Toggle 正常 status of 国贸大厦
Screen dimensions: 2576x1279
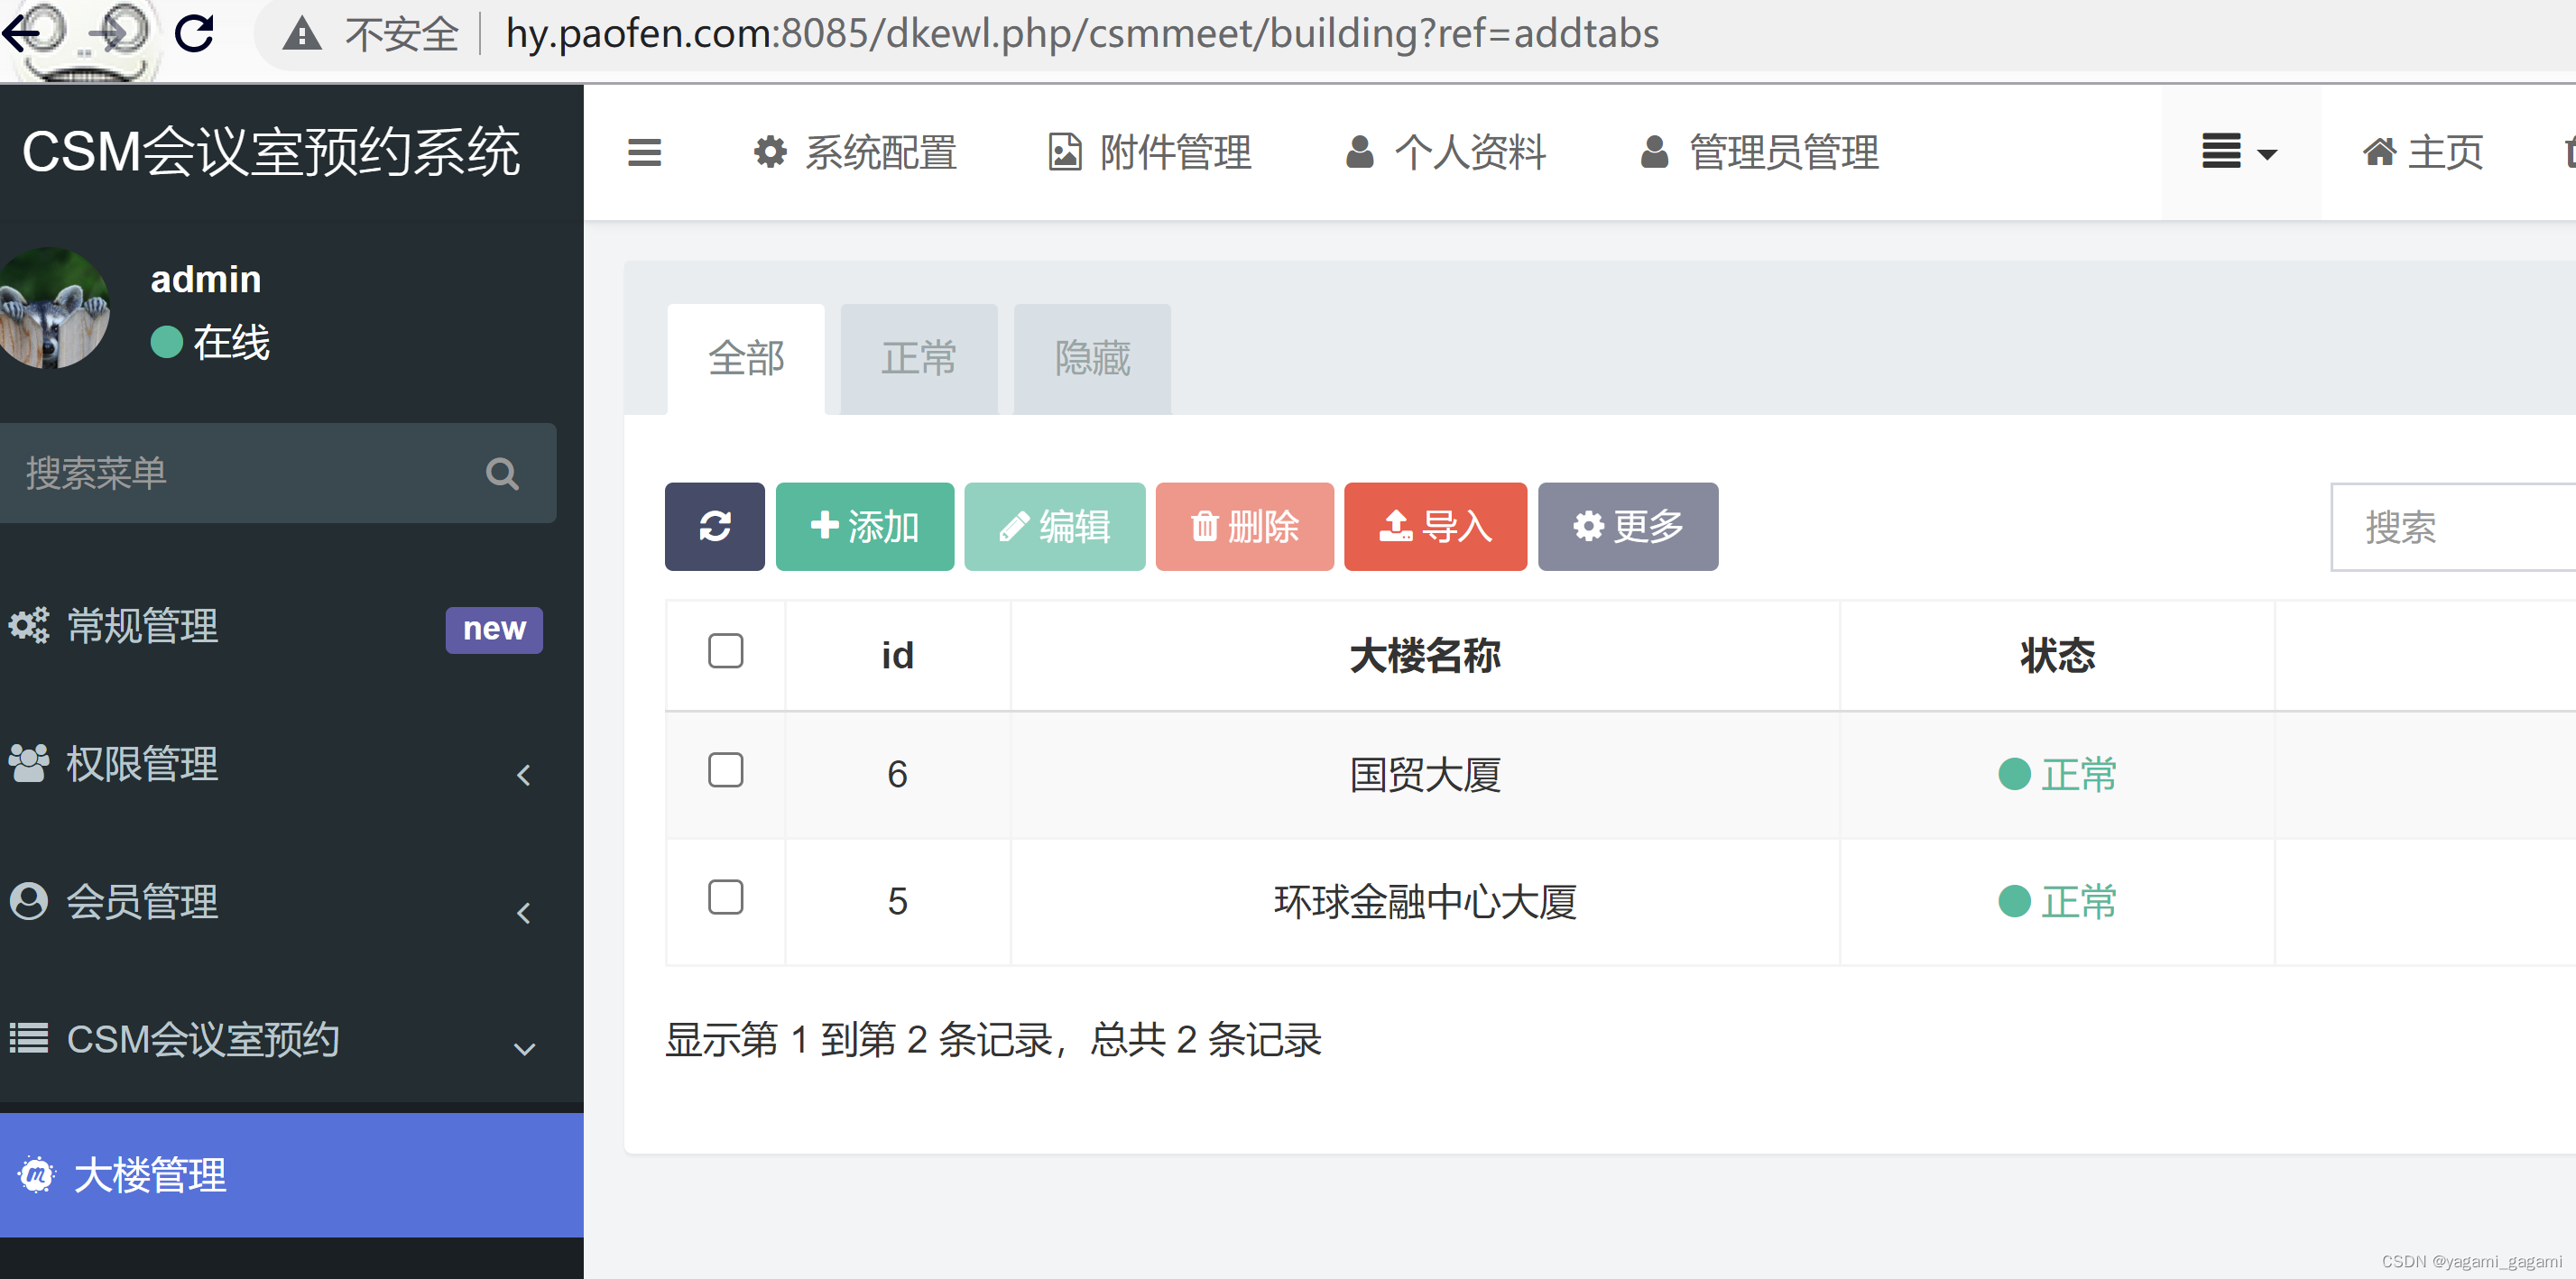tap(2057, 774)
